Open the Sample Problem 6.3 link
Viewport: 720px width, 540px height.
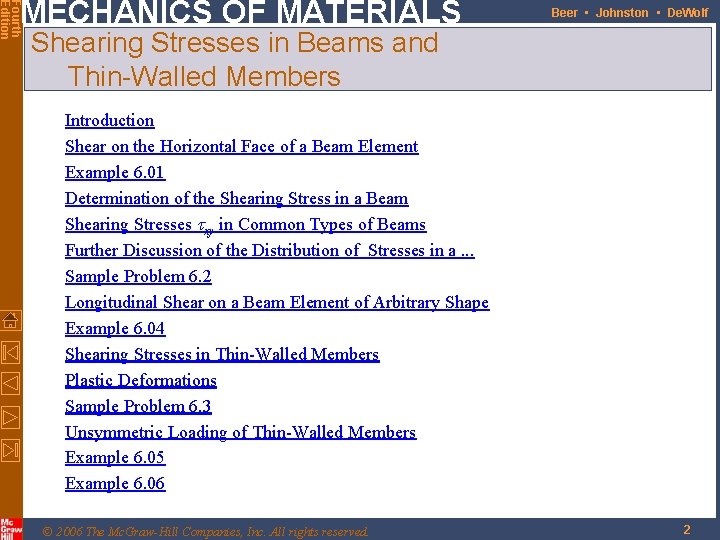(x=138, y=406)
